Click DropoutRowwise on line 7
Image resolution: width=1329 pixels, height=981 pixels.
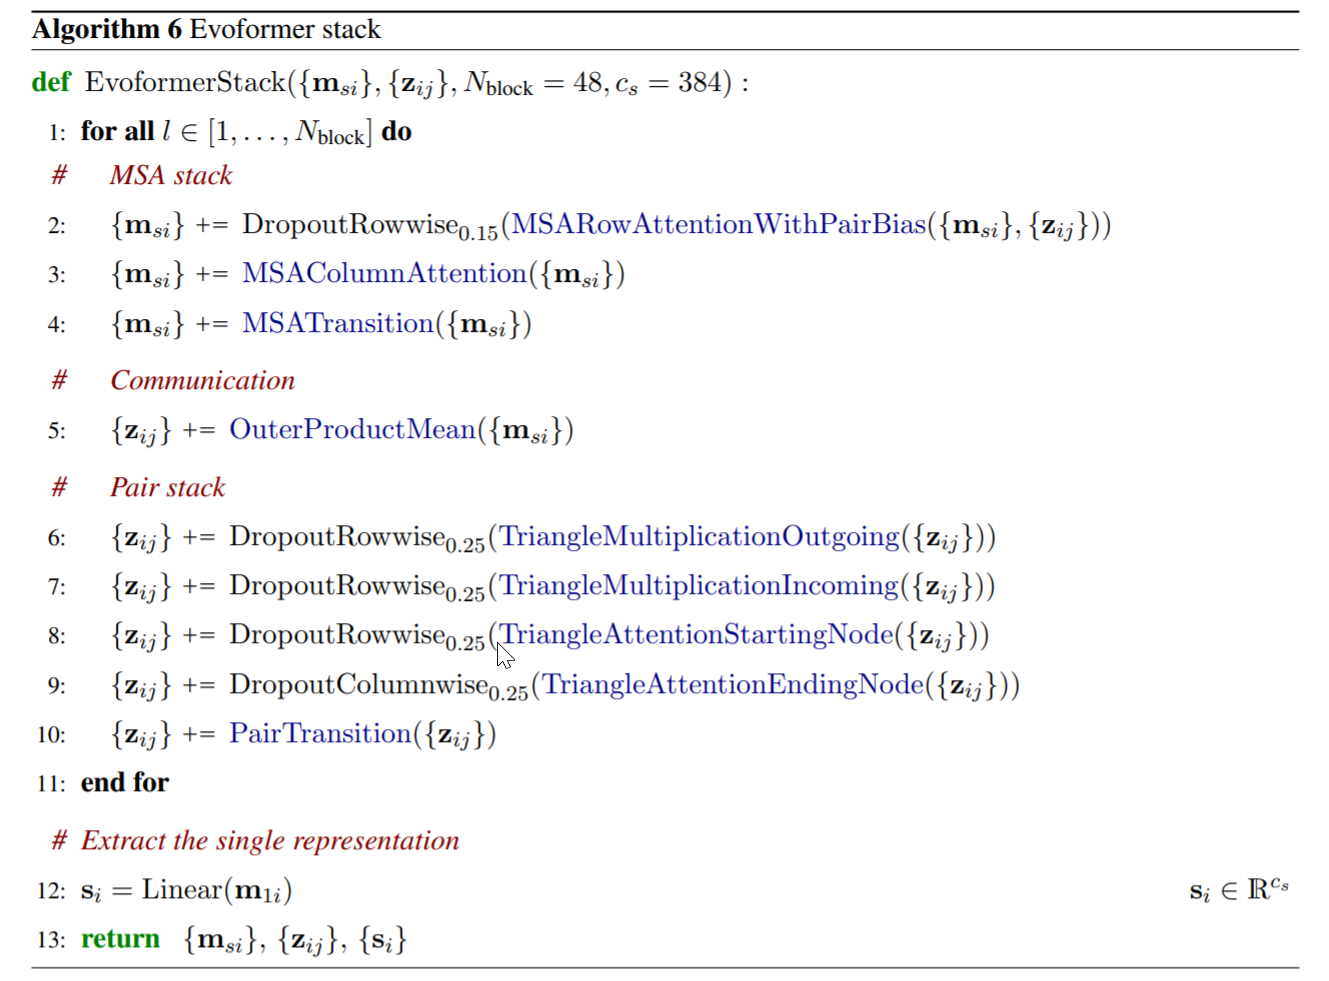pos(337,585)
